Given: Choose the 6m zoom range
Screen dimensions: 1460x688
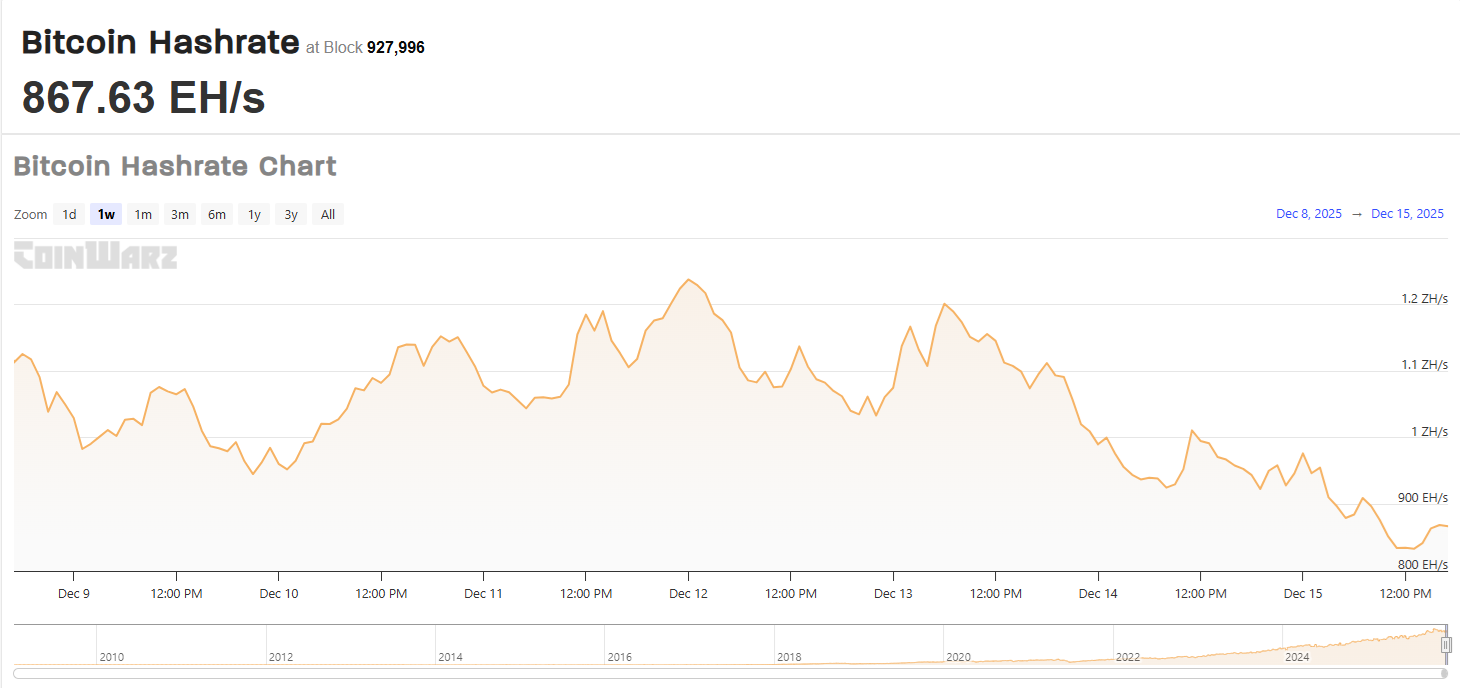Looking at the screenshot, I should click(x=217, y=214).
